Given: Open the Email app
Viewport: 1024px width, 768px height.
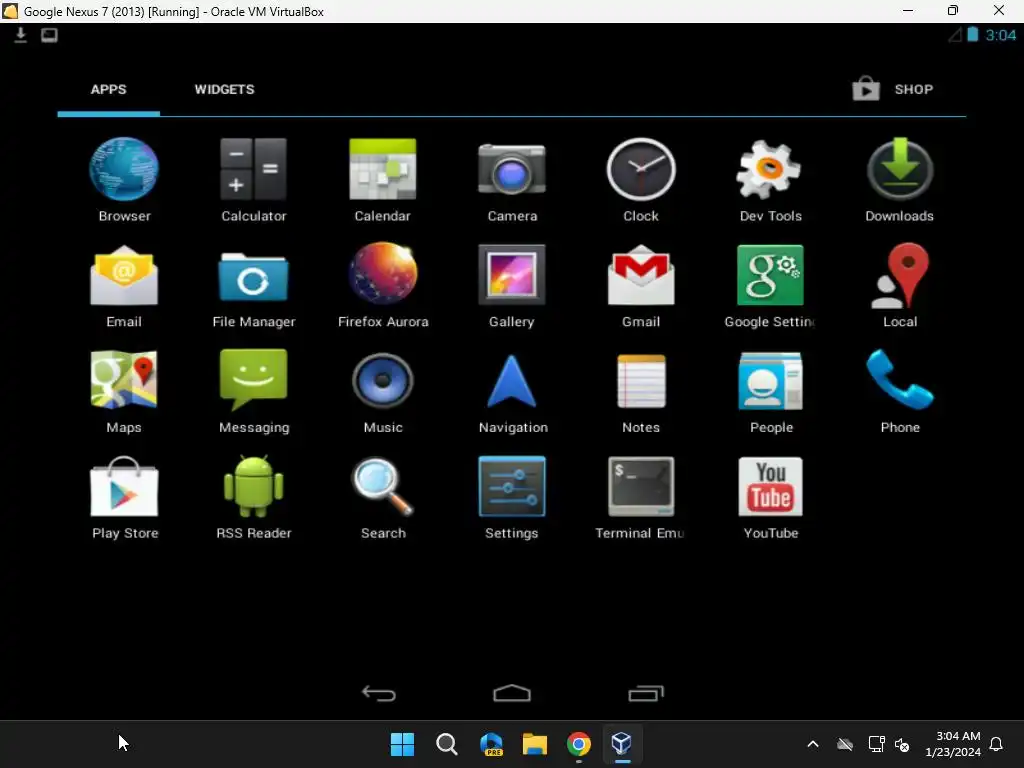Looking at the screenshot, I should point(124,285).
